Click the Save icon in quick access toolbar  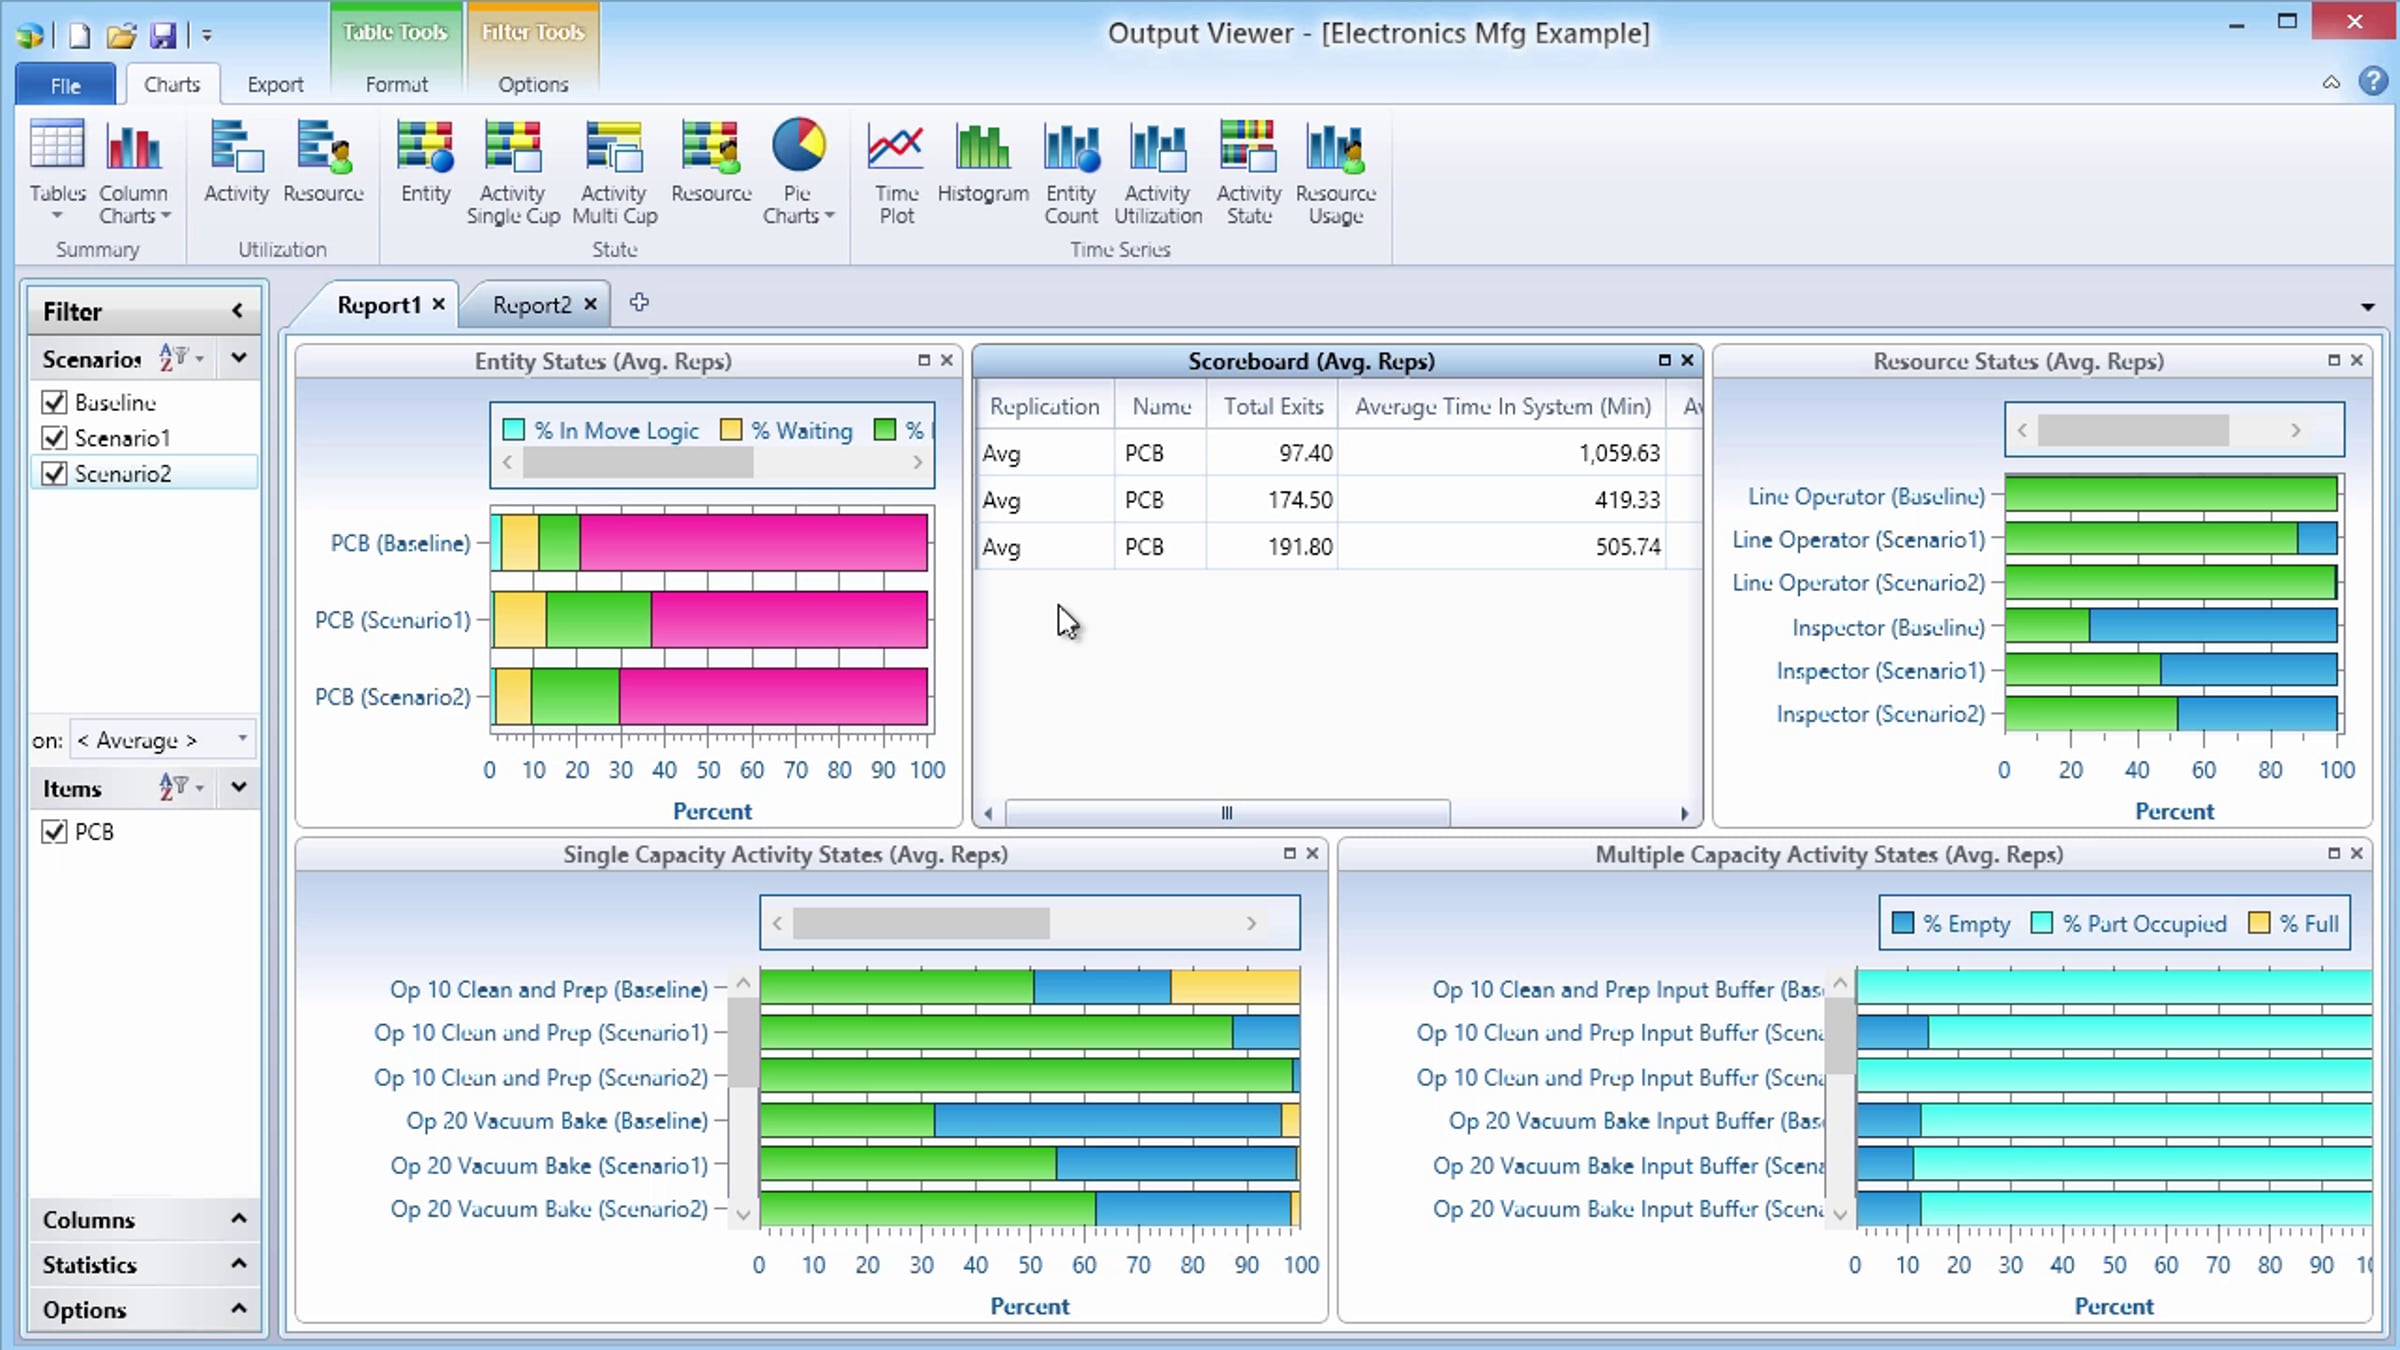[162, 36]
